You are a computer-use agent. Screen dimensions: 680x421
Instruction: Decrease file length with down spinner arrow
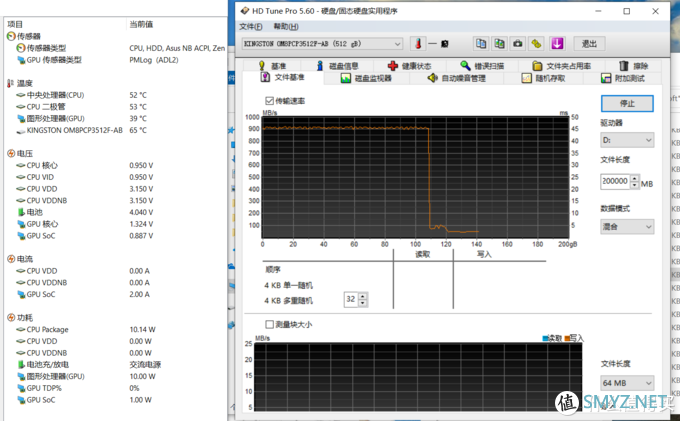tap(634, 185)
